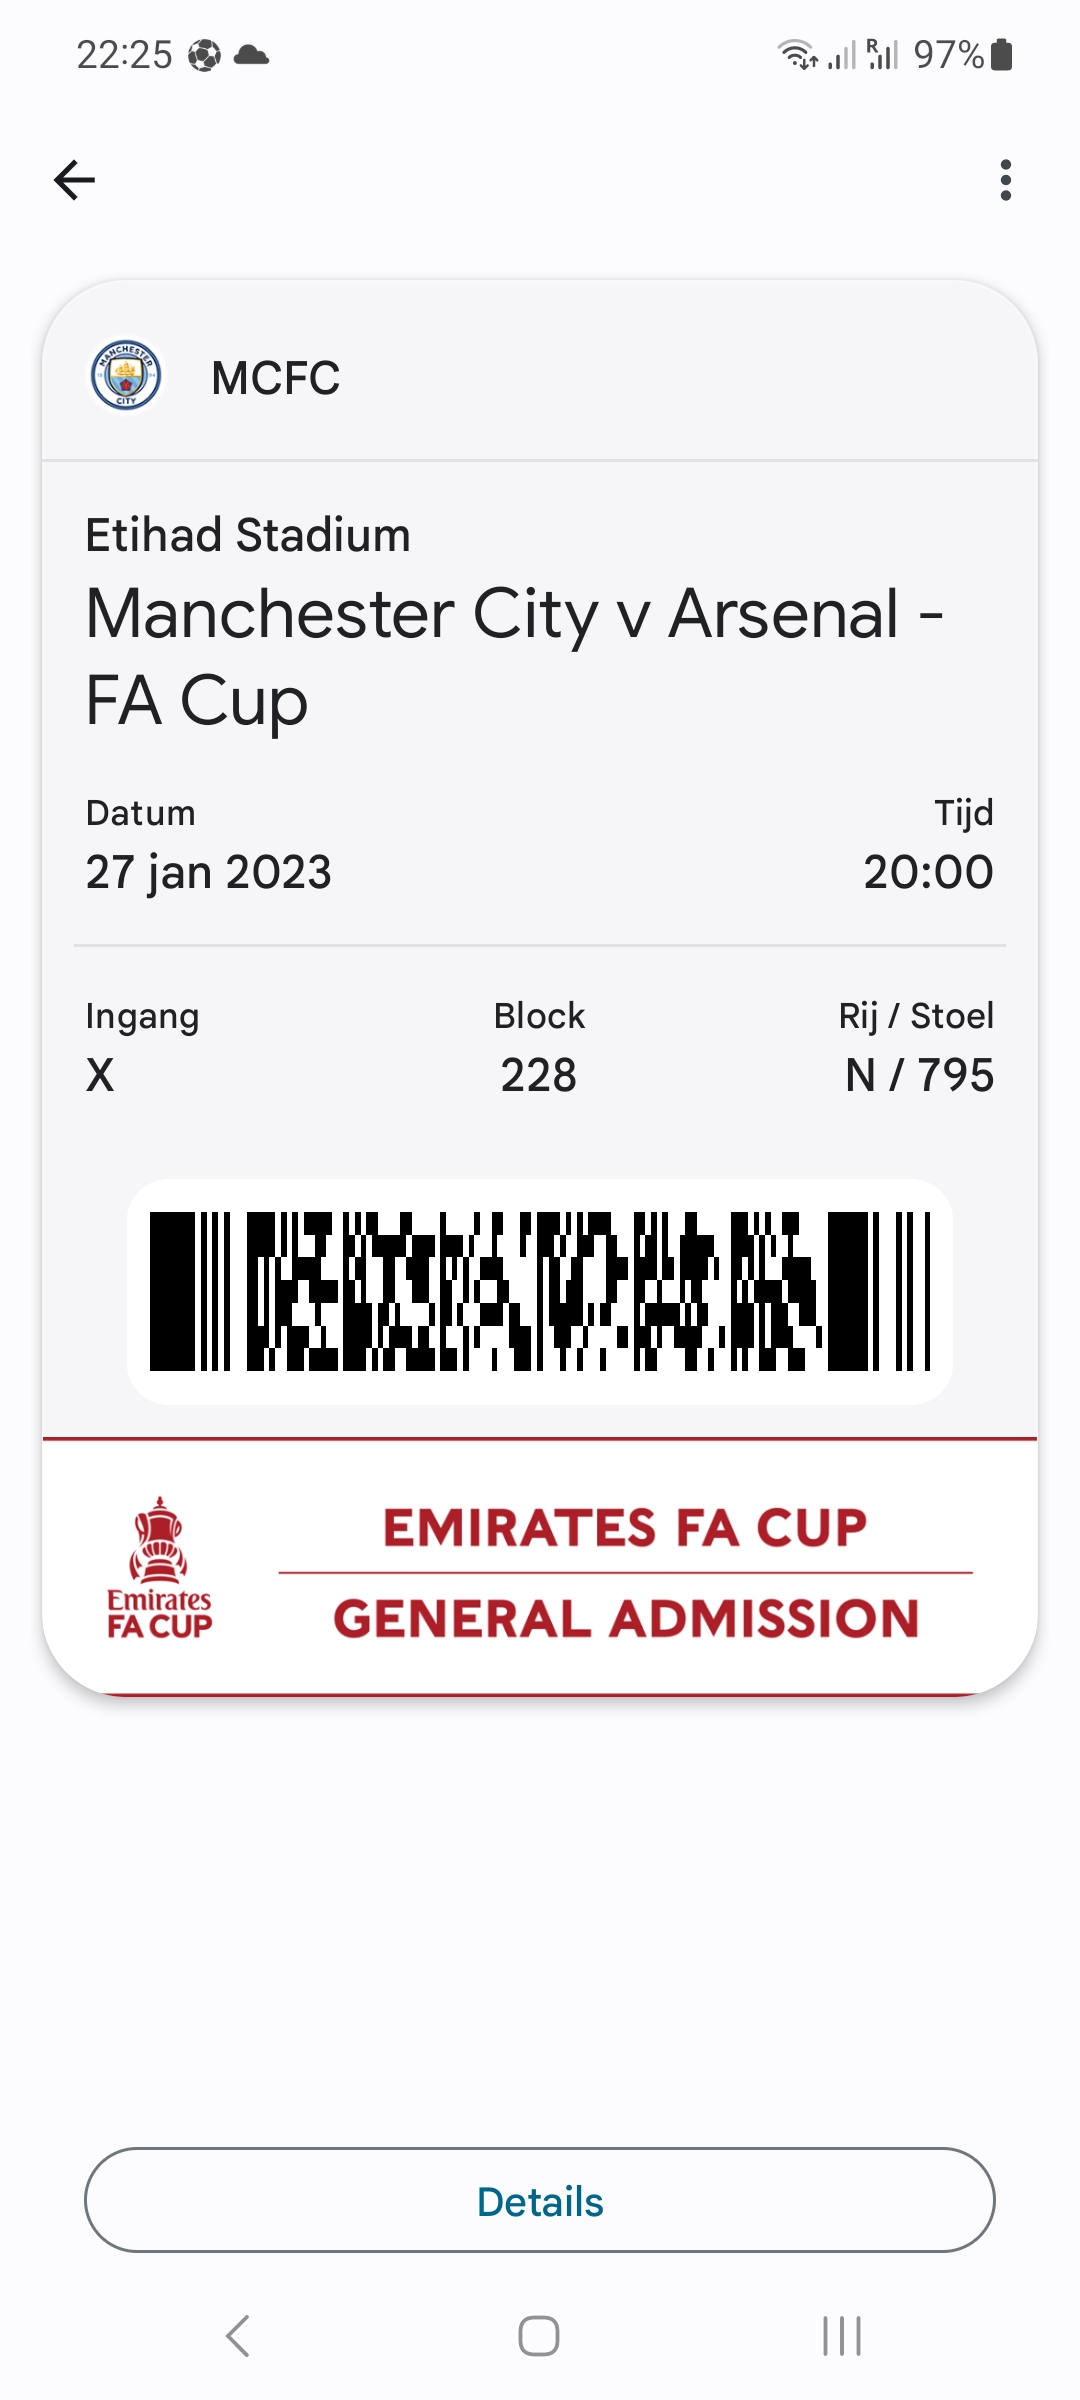The height and width of the screenshot is (2400, 1080).
Task: Open the ticket Details button
Action: pyautogui.click(x=540, y=2200)
